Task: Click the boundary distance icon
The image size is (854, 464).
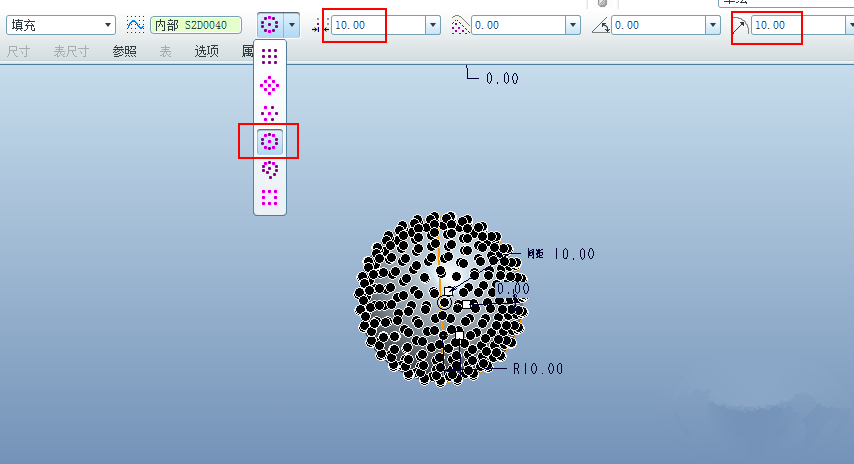Action: point(460,26)
